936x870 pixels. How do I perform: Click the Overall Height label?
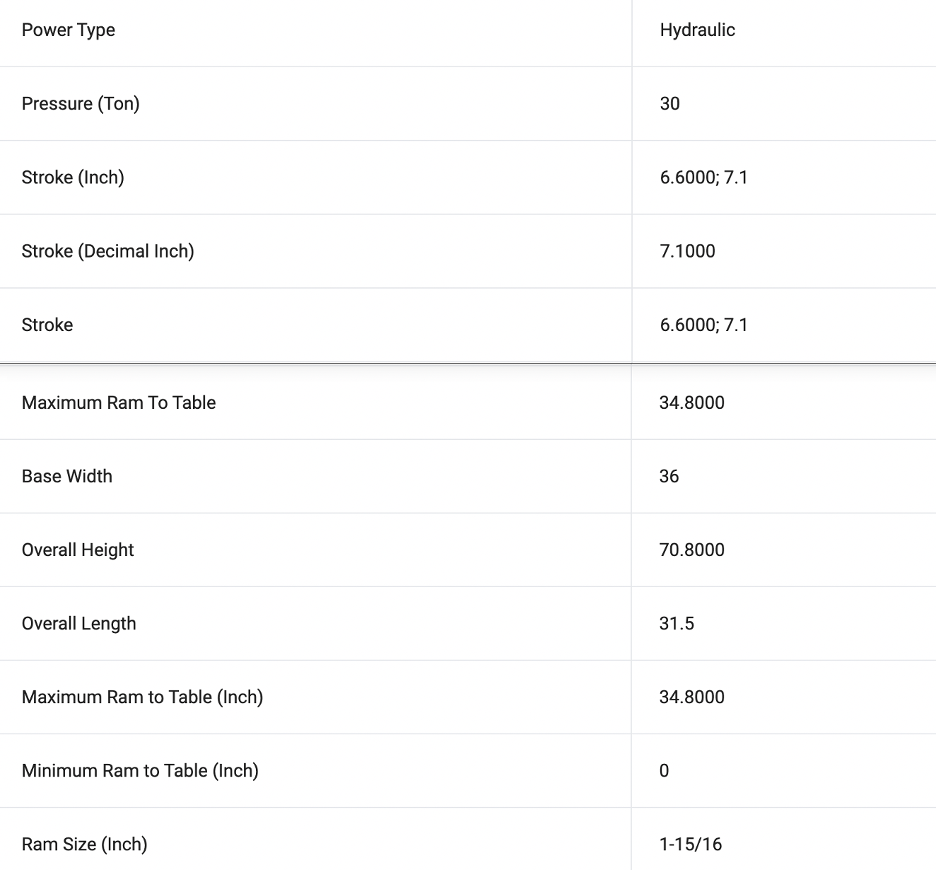click(78, 550)
